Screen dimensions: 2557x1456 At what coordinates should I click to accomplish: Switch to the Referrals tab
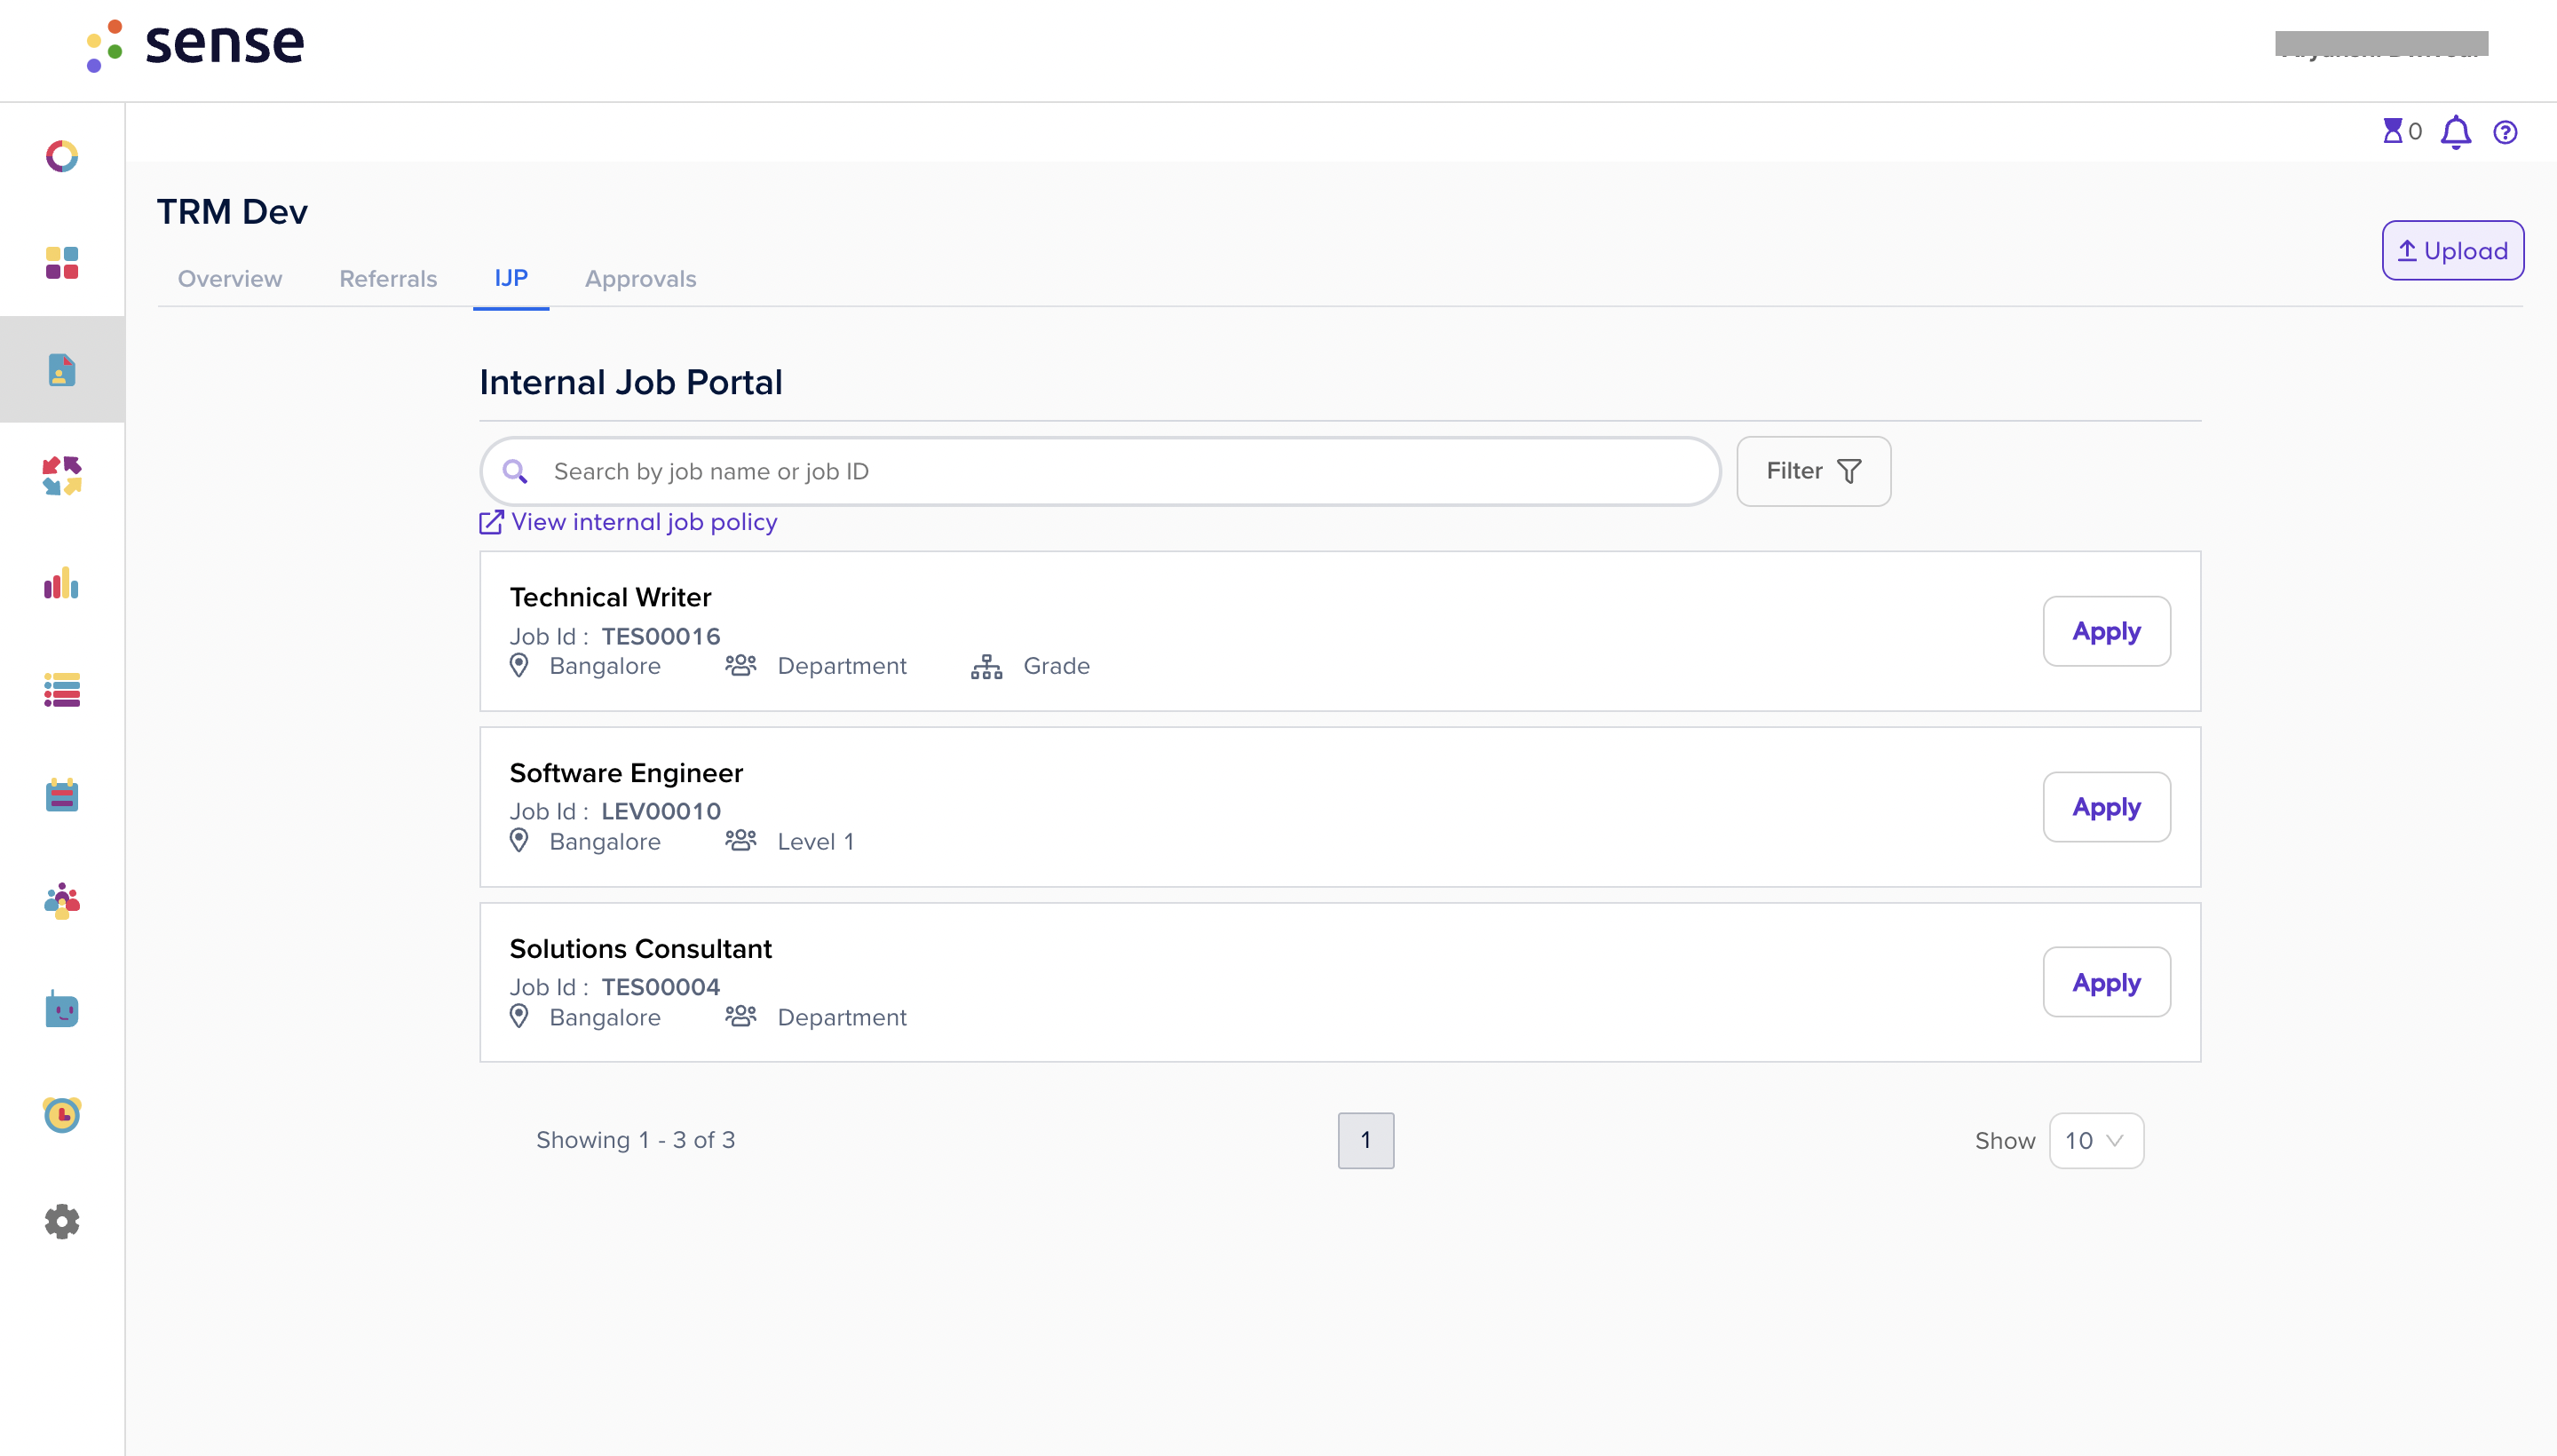pos(388,279)
